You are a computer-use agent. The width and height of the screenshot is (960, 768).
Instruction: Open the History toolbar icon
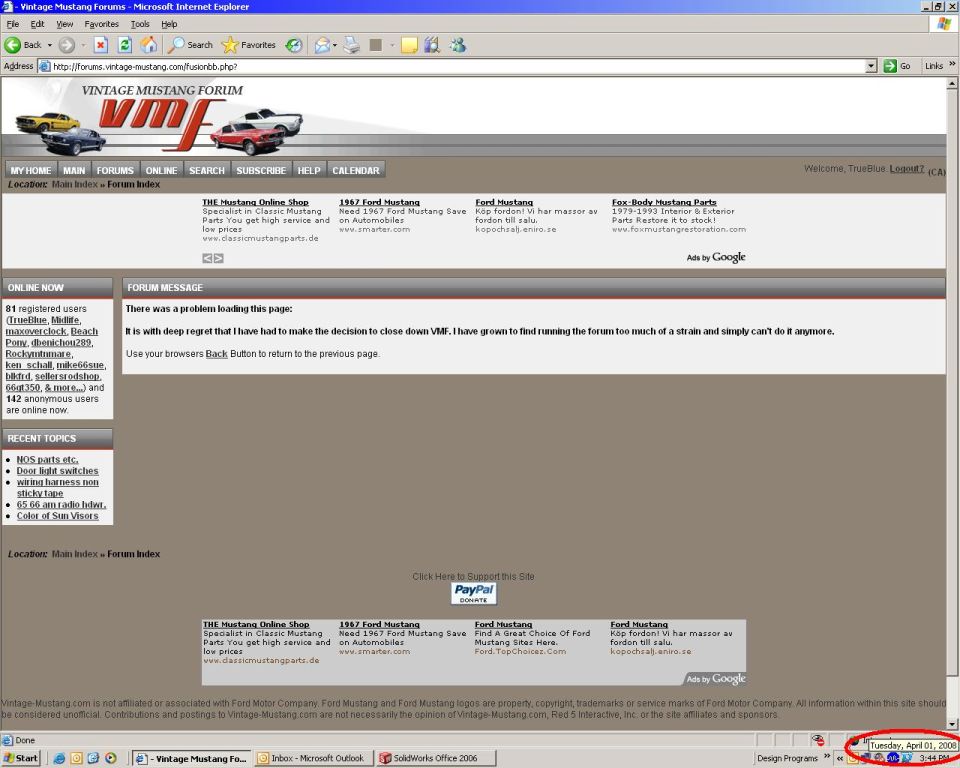pos(294,45)
